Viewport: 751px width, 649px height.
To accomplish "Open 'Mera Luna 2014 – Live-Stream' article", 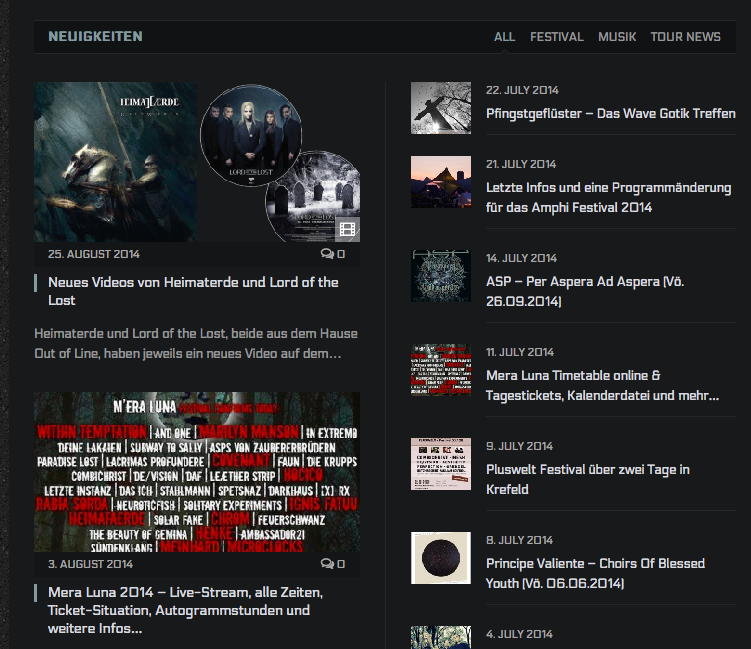I will coord(185,610).
